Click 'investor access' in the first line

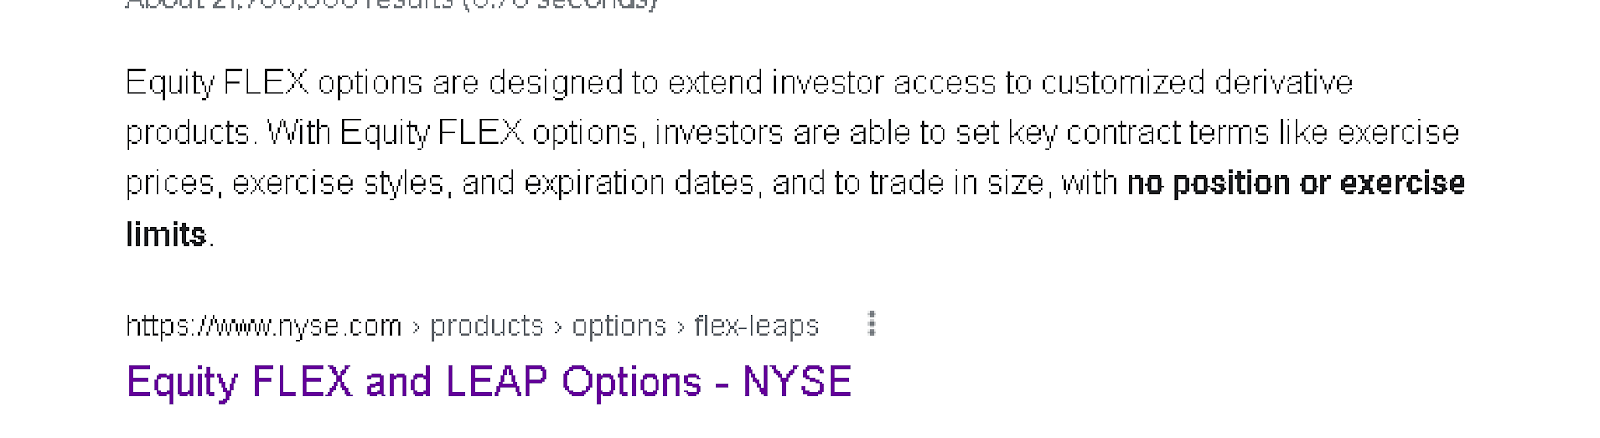point(883,82)
